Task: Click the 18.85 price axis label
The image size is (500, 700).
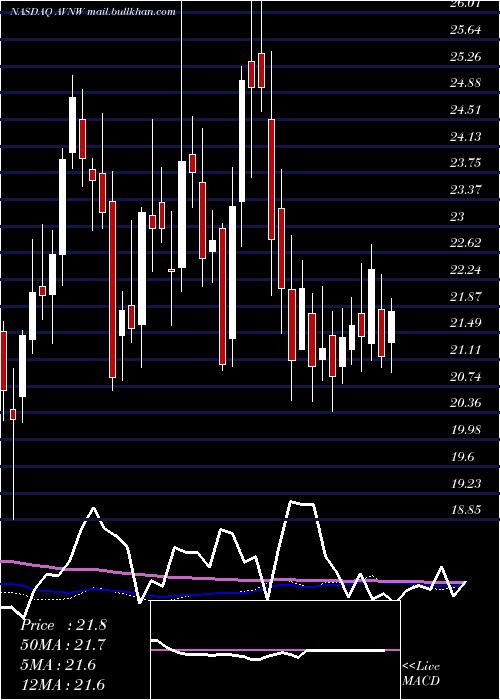Action: [x=466, y=510]
